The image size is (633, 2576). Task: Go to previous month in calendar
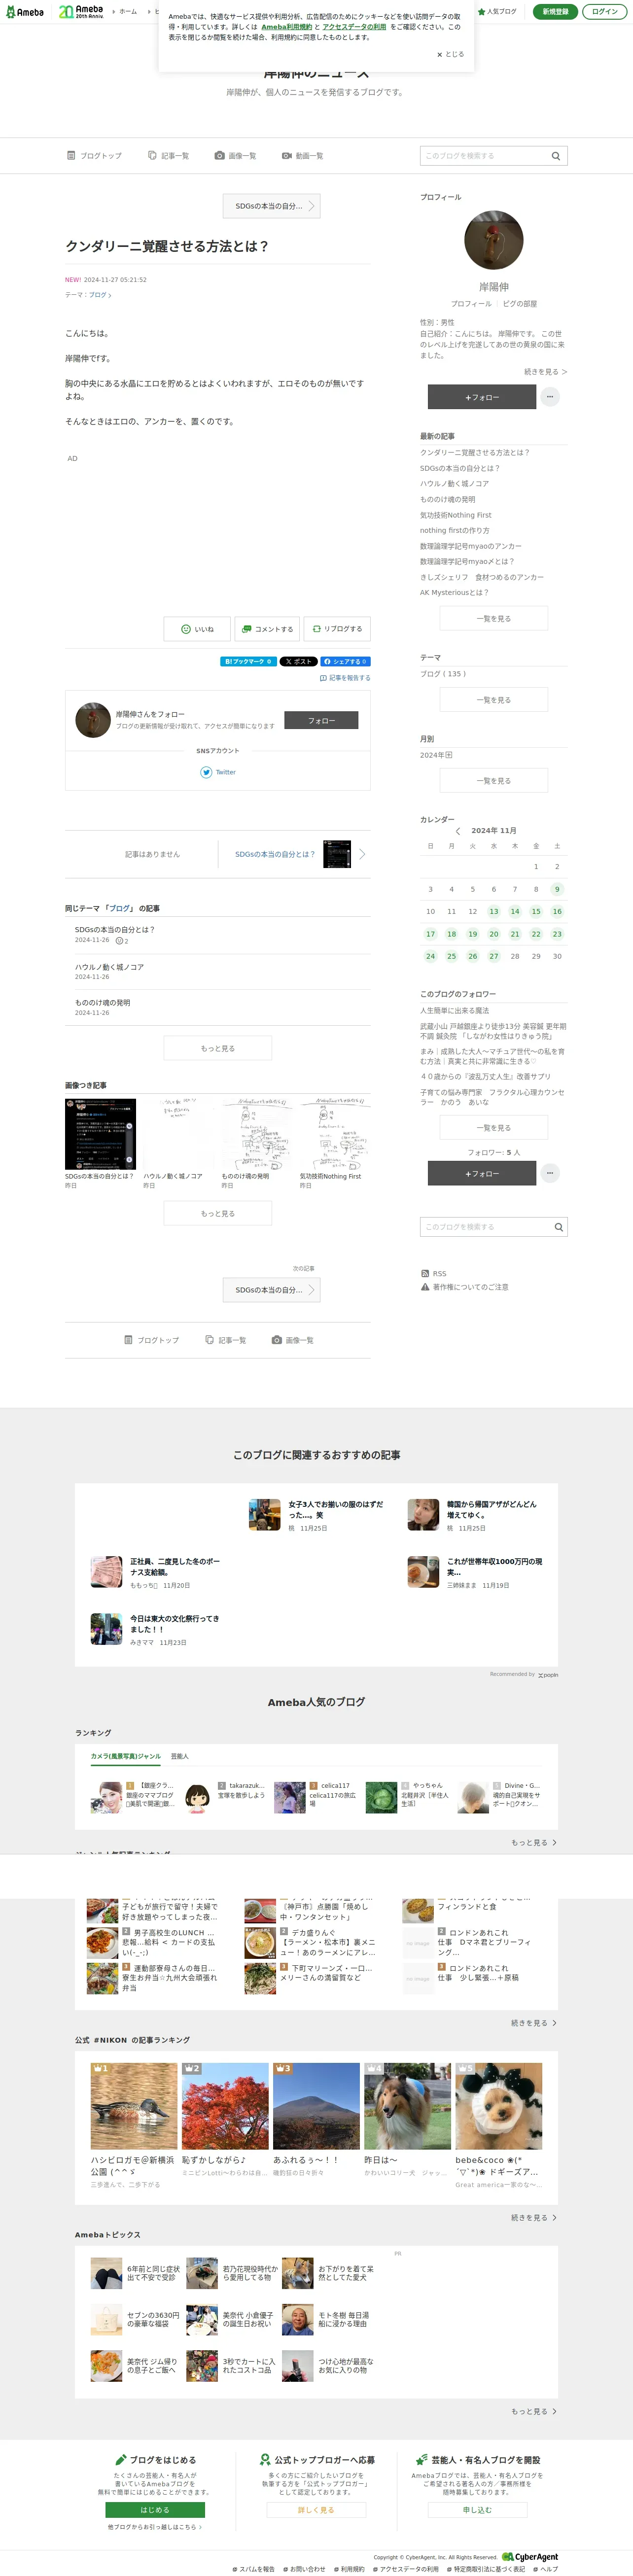tap(458, 831)
